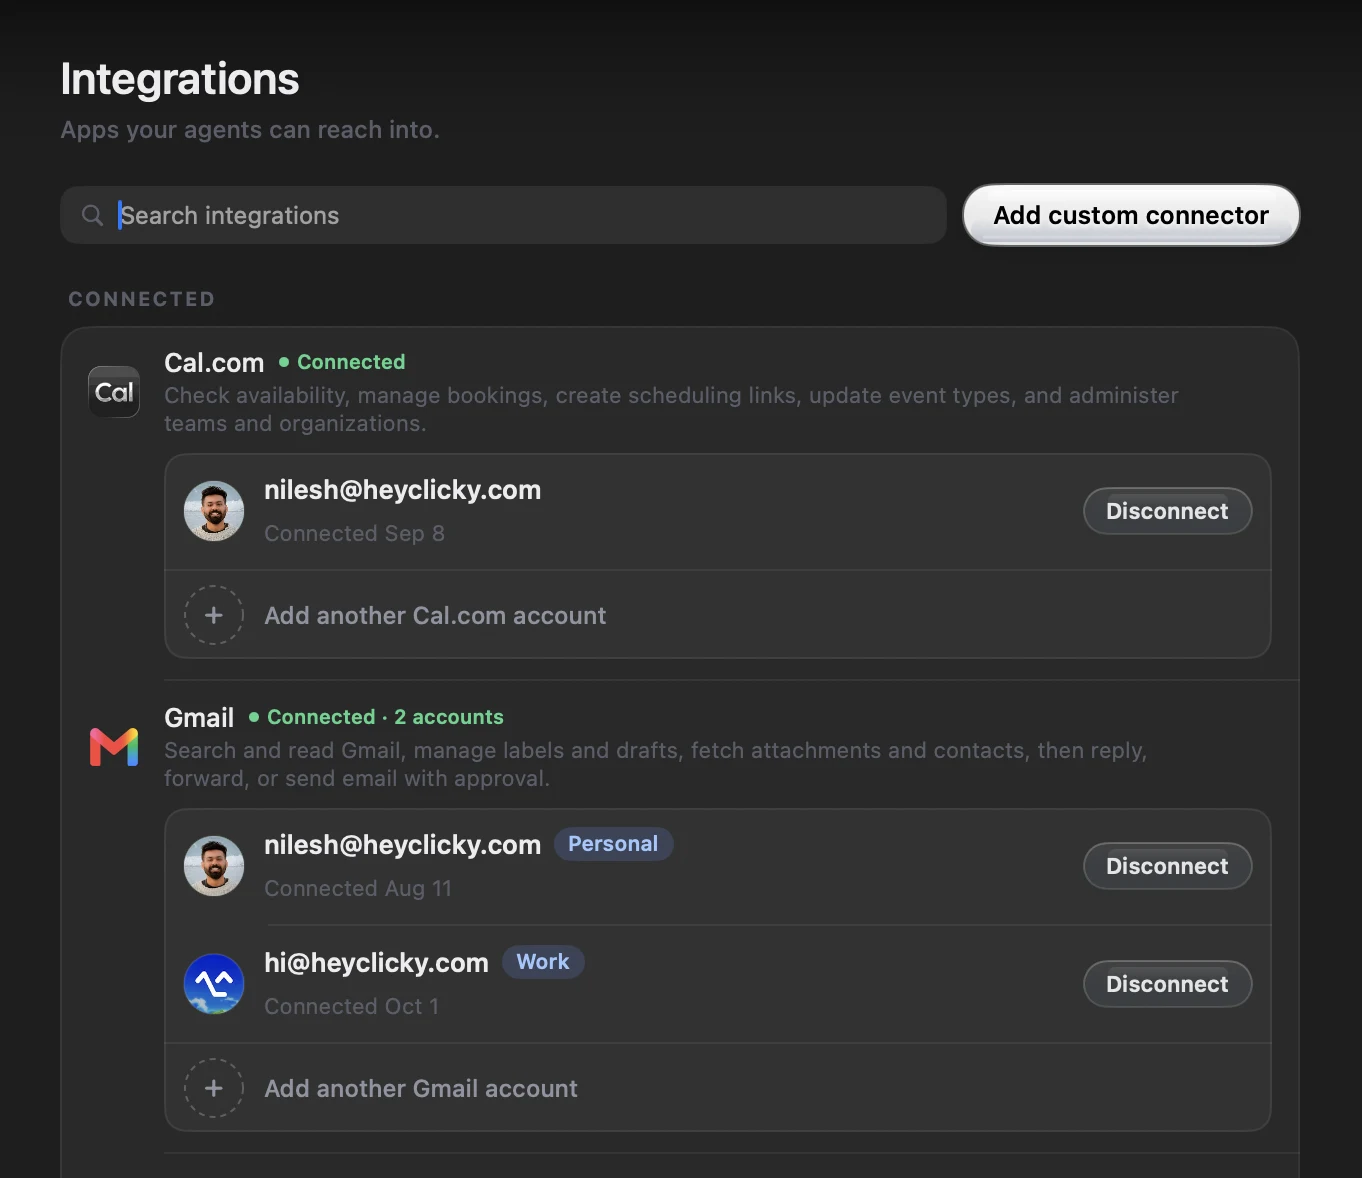
Task: Click the nilesh@heyclicky.com email under Gmail
Action: pyautogui.click(x=402, y=845)
